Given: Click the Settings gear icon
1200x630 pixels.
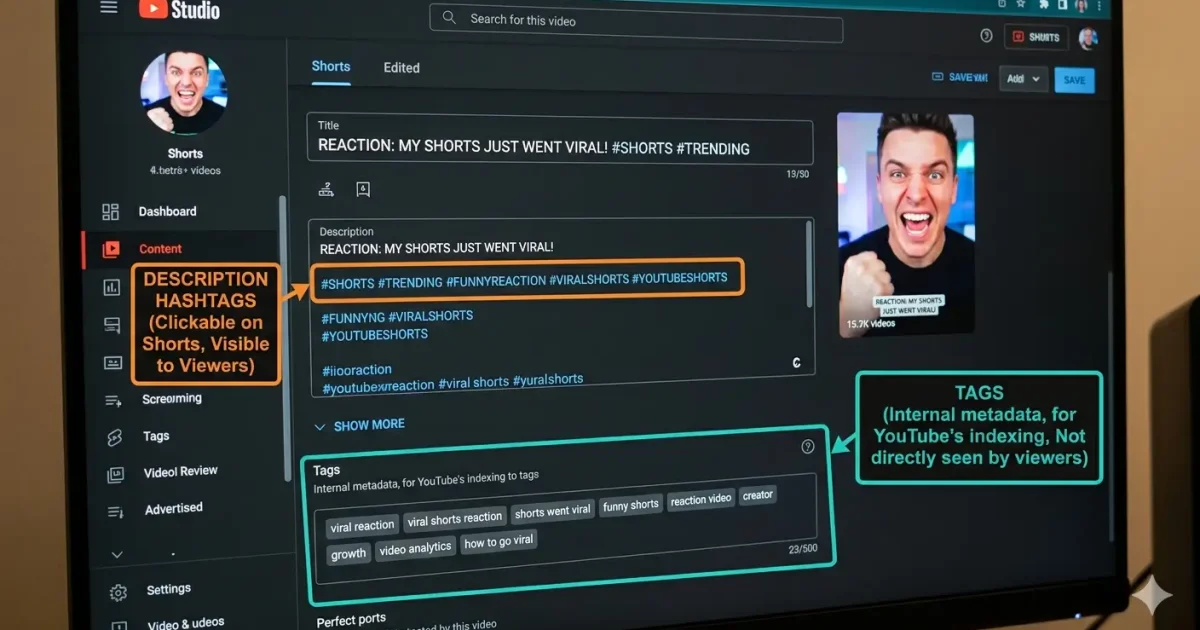Looking at the screenshot, I should point(118,592).
